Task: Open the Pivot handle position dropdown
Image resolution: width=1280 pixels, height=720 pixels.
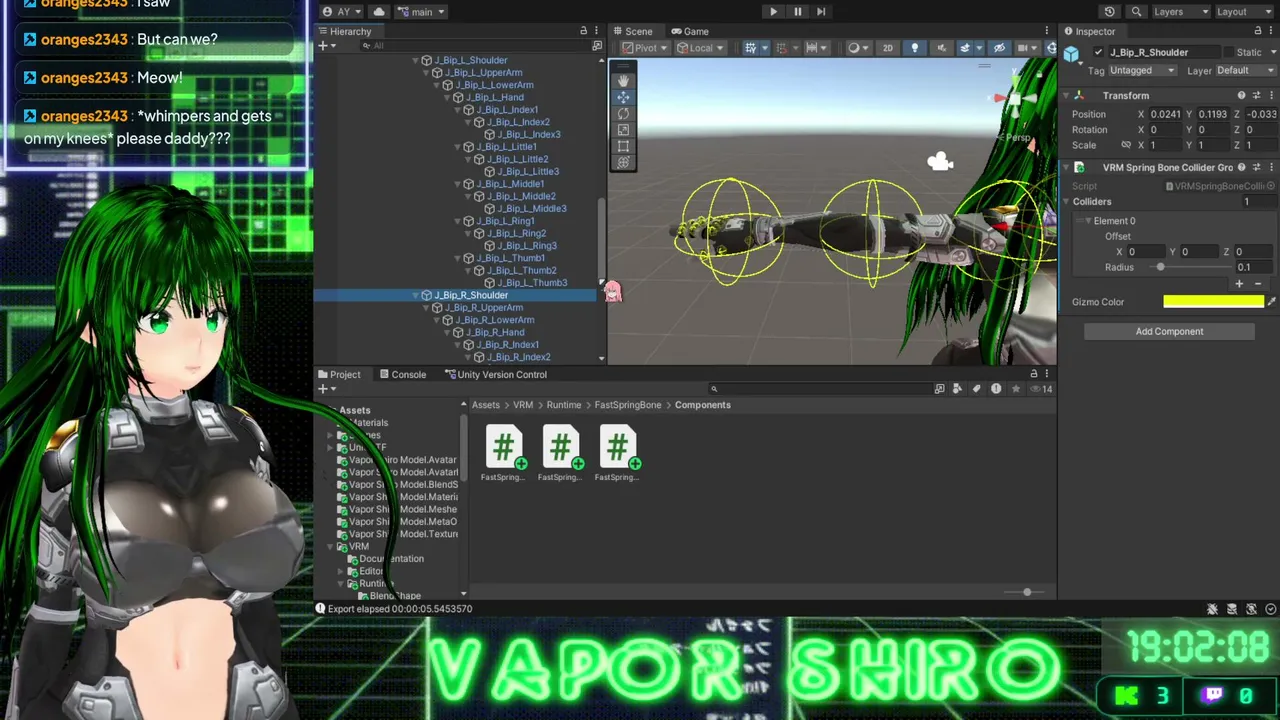Action: click(x=645, y=48)
